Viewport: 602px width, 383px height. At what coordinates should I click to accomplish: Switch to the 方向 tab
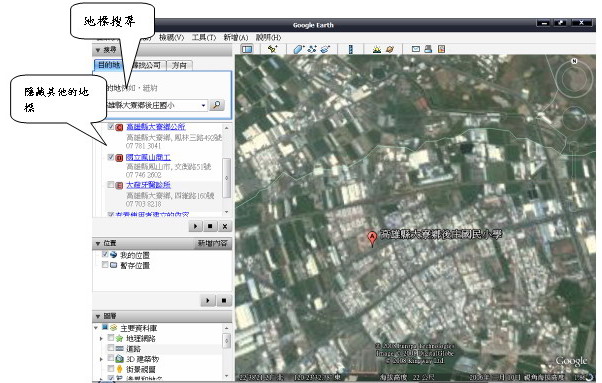[179, 65]
